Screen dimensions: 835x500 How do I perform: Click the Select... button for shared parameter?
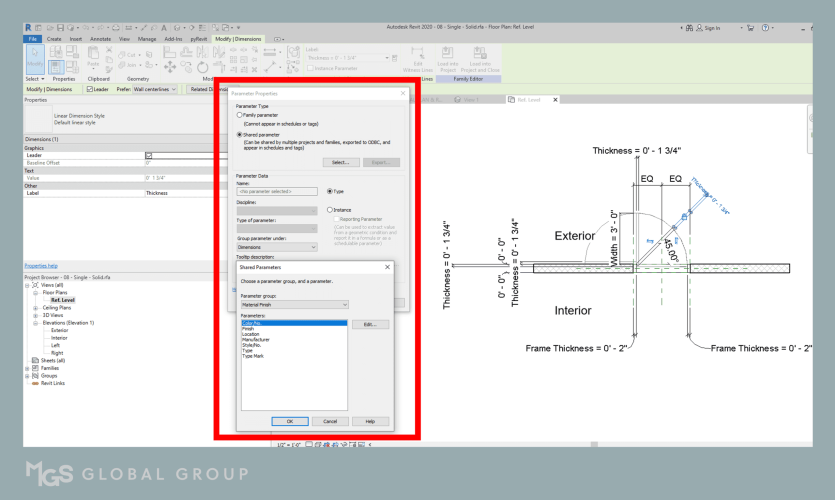point(340,162)
